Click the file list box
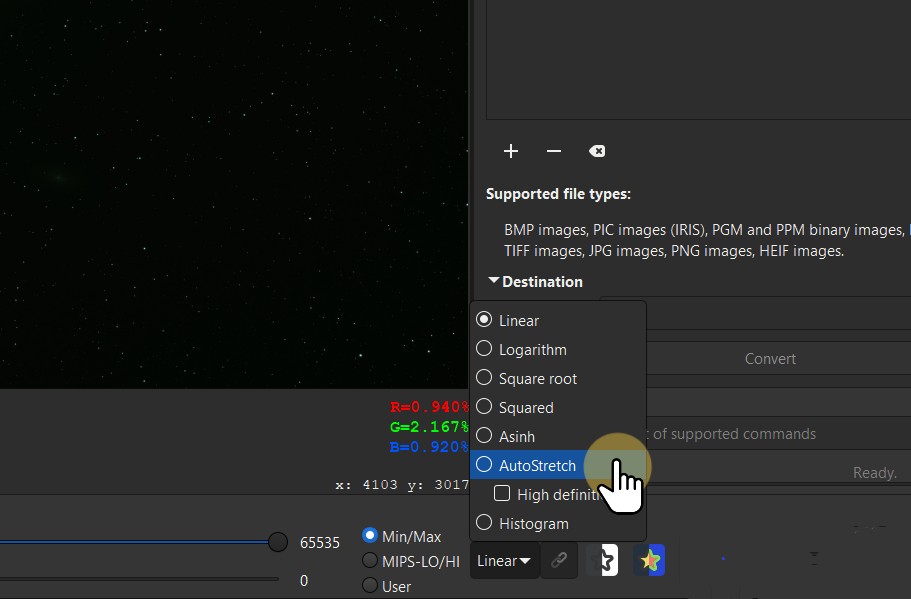The image size is (911, 599). click(x=698, y=60)
